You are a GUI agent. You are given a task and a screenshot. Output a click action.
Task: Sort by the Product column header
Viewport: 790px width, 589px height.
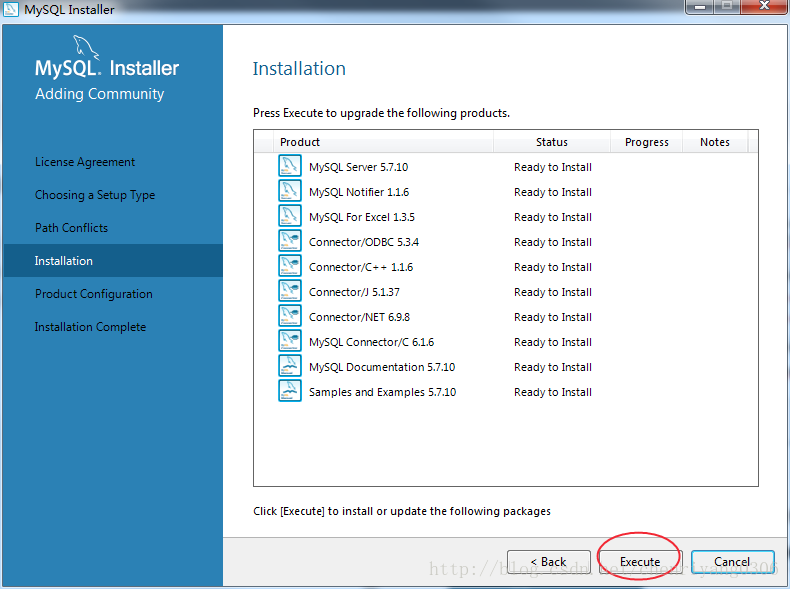[x=383, y=142]
